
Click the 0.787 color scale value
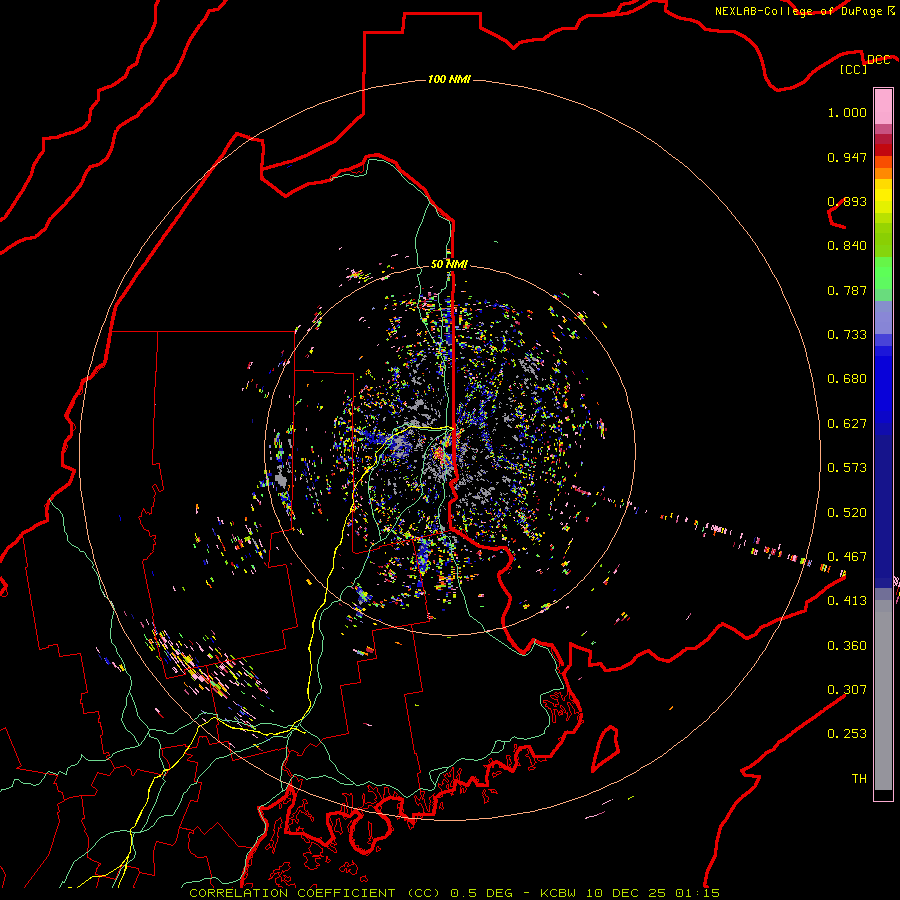pyautogui.click(x=847, y=290)
